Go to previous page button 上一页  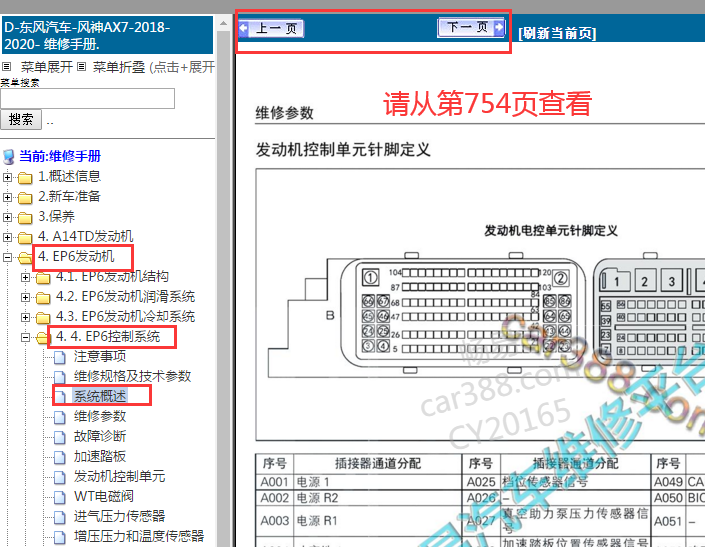pyautogui.click(x=271, y=28)
